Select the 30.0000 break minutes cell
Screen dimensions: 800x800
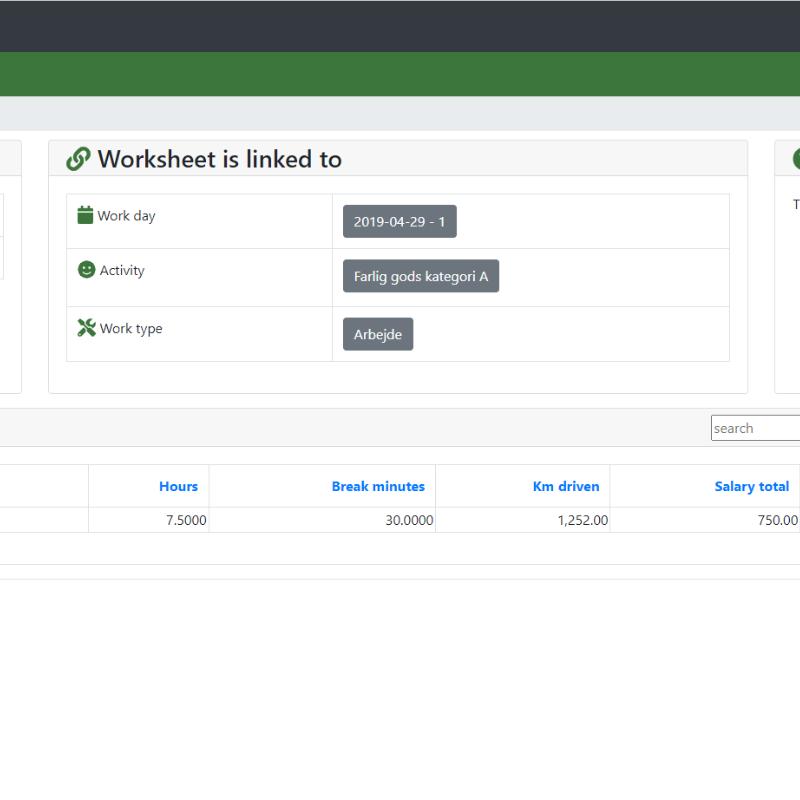click(409, 520)
